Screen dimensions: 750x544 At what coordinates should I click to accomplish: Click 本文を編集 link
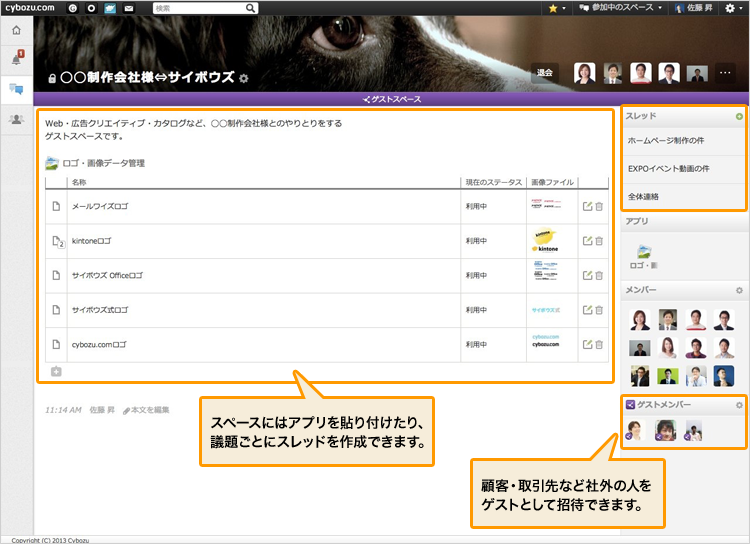tap(146, 409)
